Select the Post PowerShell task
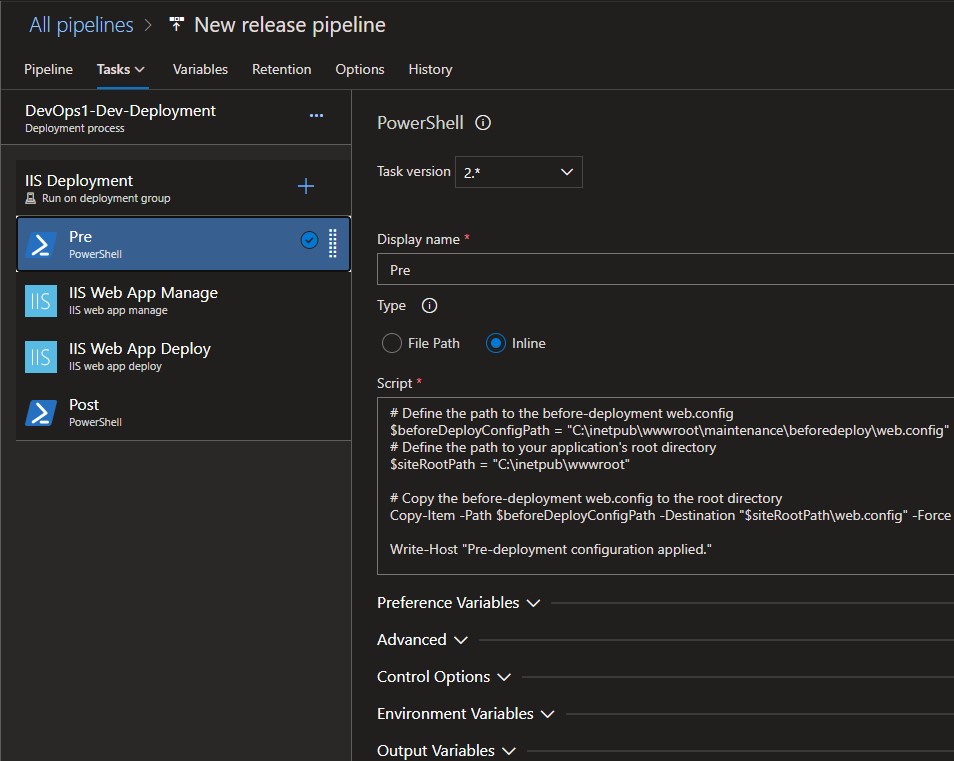Screen dimensions: 954x761 (x=183, y=412)
